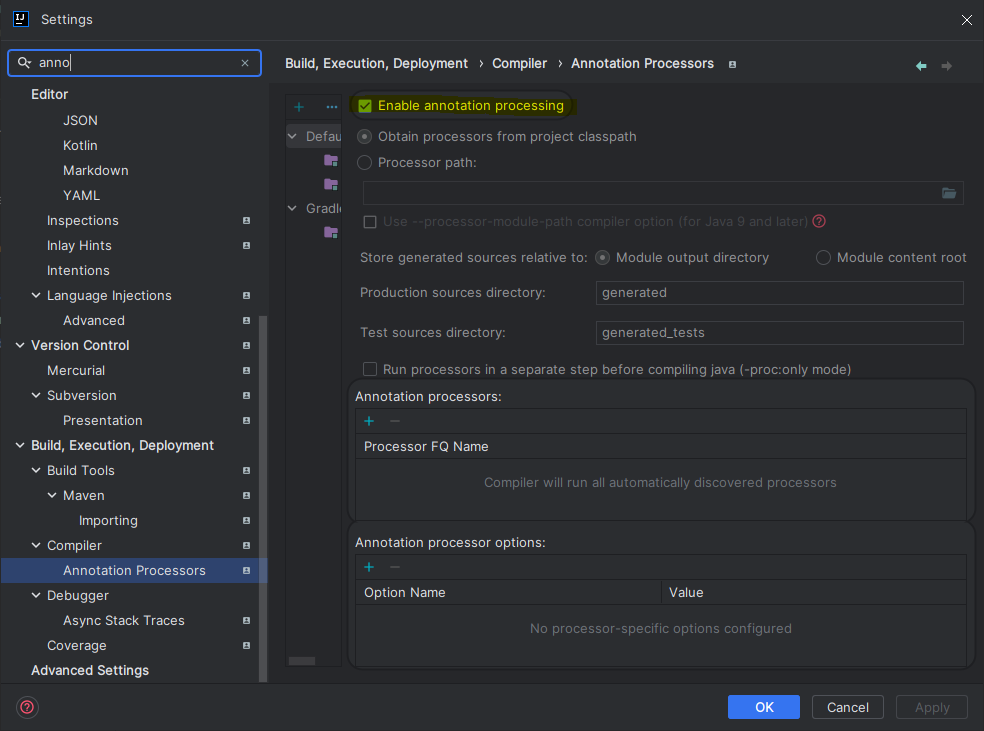Click project icon next to Inspections

click(246, 220)
